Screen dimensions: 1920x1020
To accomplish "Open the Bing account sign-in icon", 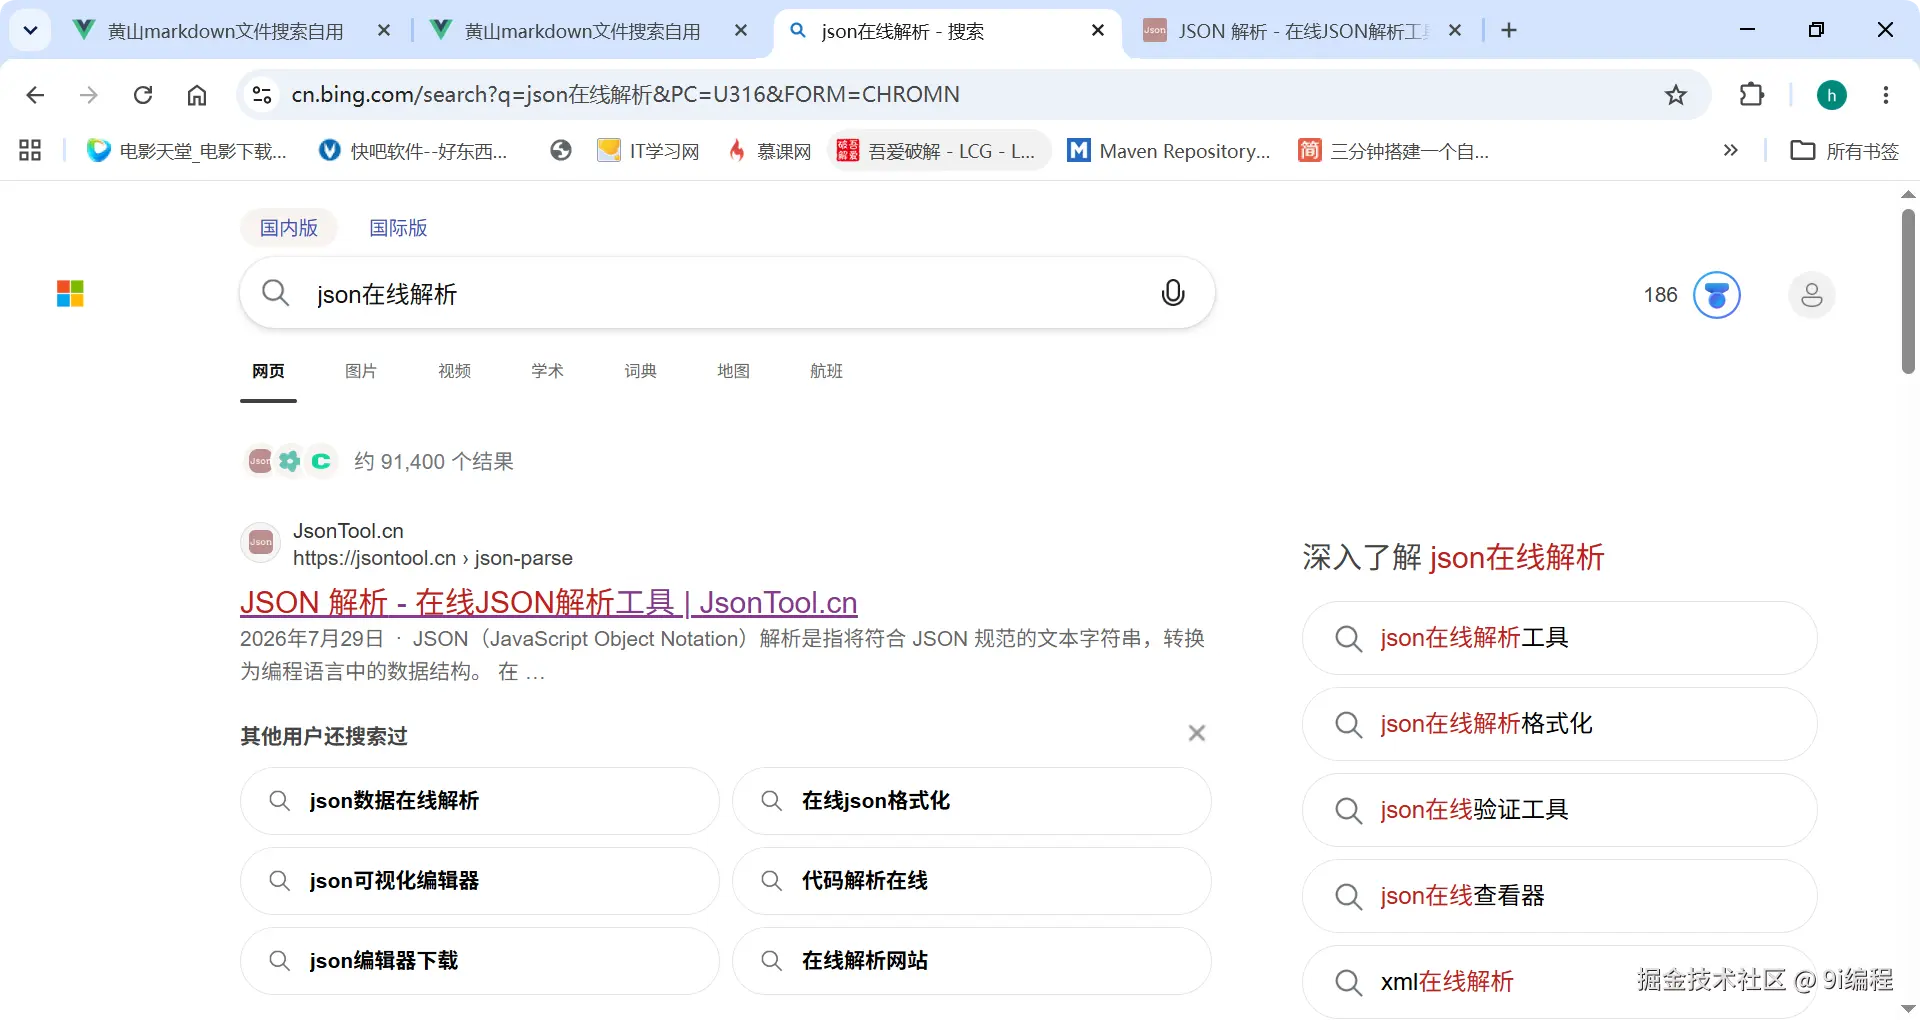I will pyautogui.click(x=1812, y=295).
